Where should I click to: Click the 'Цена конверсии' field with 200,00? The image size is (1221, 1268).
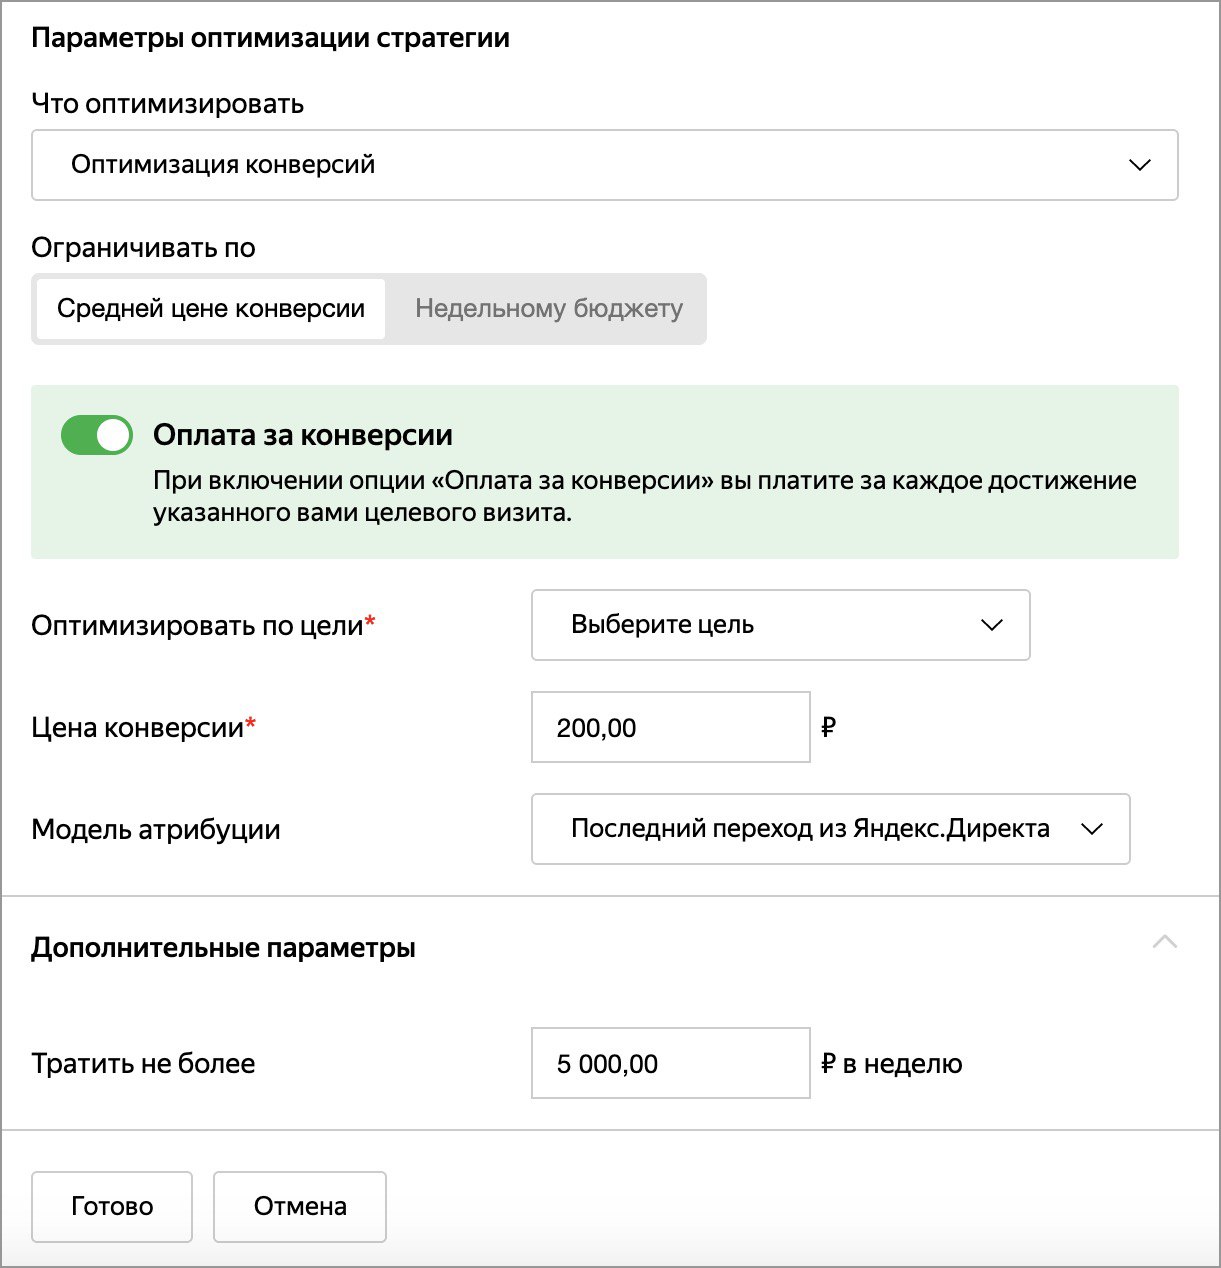pyautogui.click(x=669, y=728)
